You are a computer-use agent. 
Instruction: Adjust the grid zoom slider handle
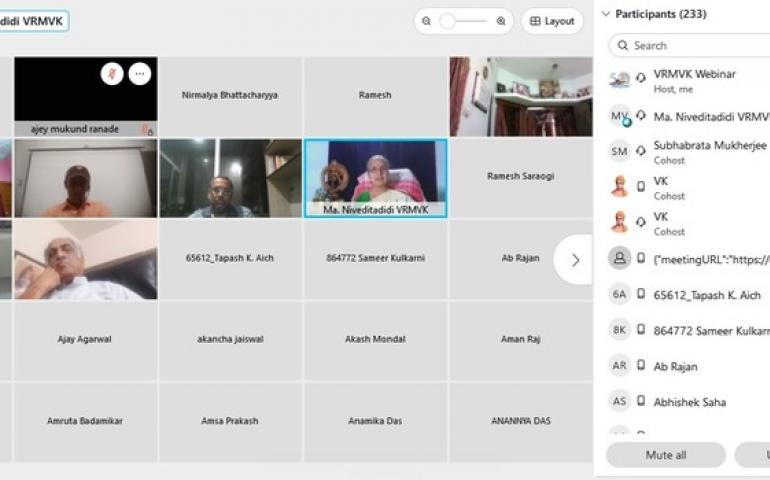coord(447,21)
